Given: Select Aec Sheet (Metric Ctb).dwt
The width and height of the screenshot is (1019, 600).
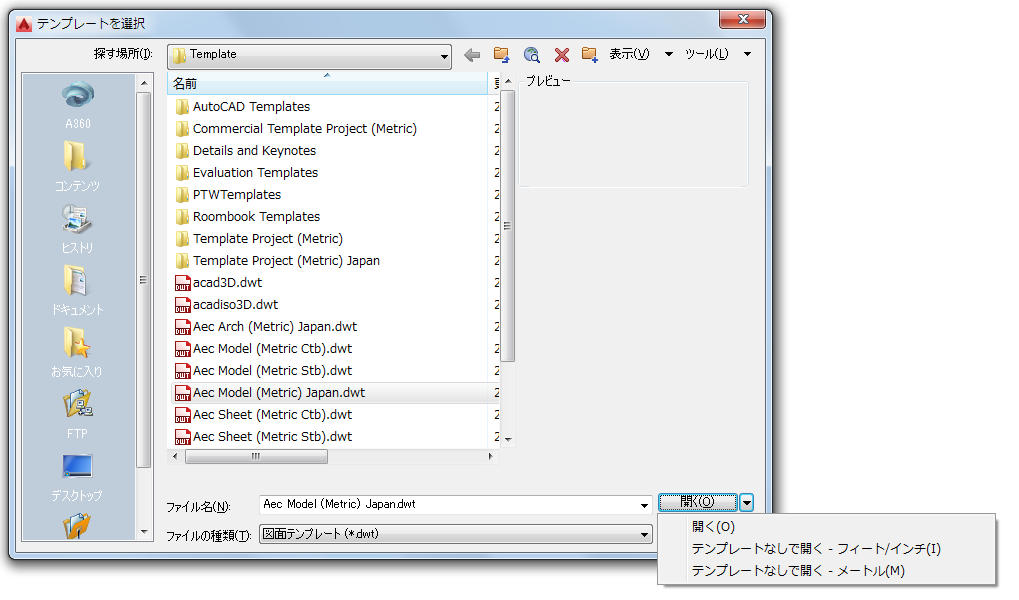Looking at the screenshot, I should (272, 415).
